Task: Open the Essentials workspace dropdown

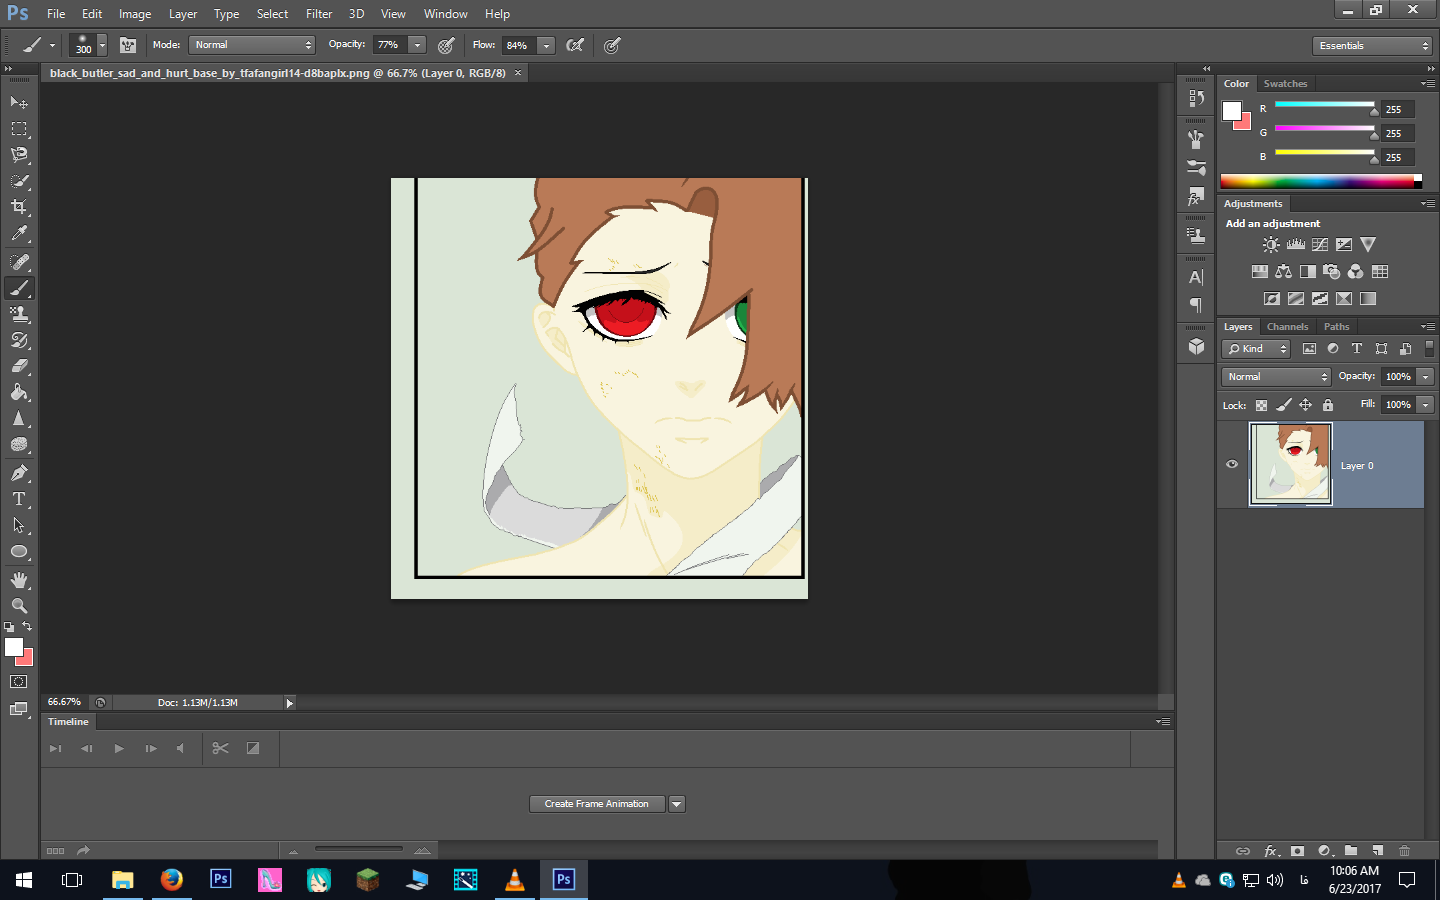Action: [x=1373, y=46]
